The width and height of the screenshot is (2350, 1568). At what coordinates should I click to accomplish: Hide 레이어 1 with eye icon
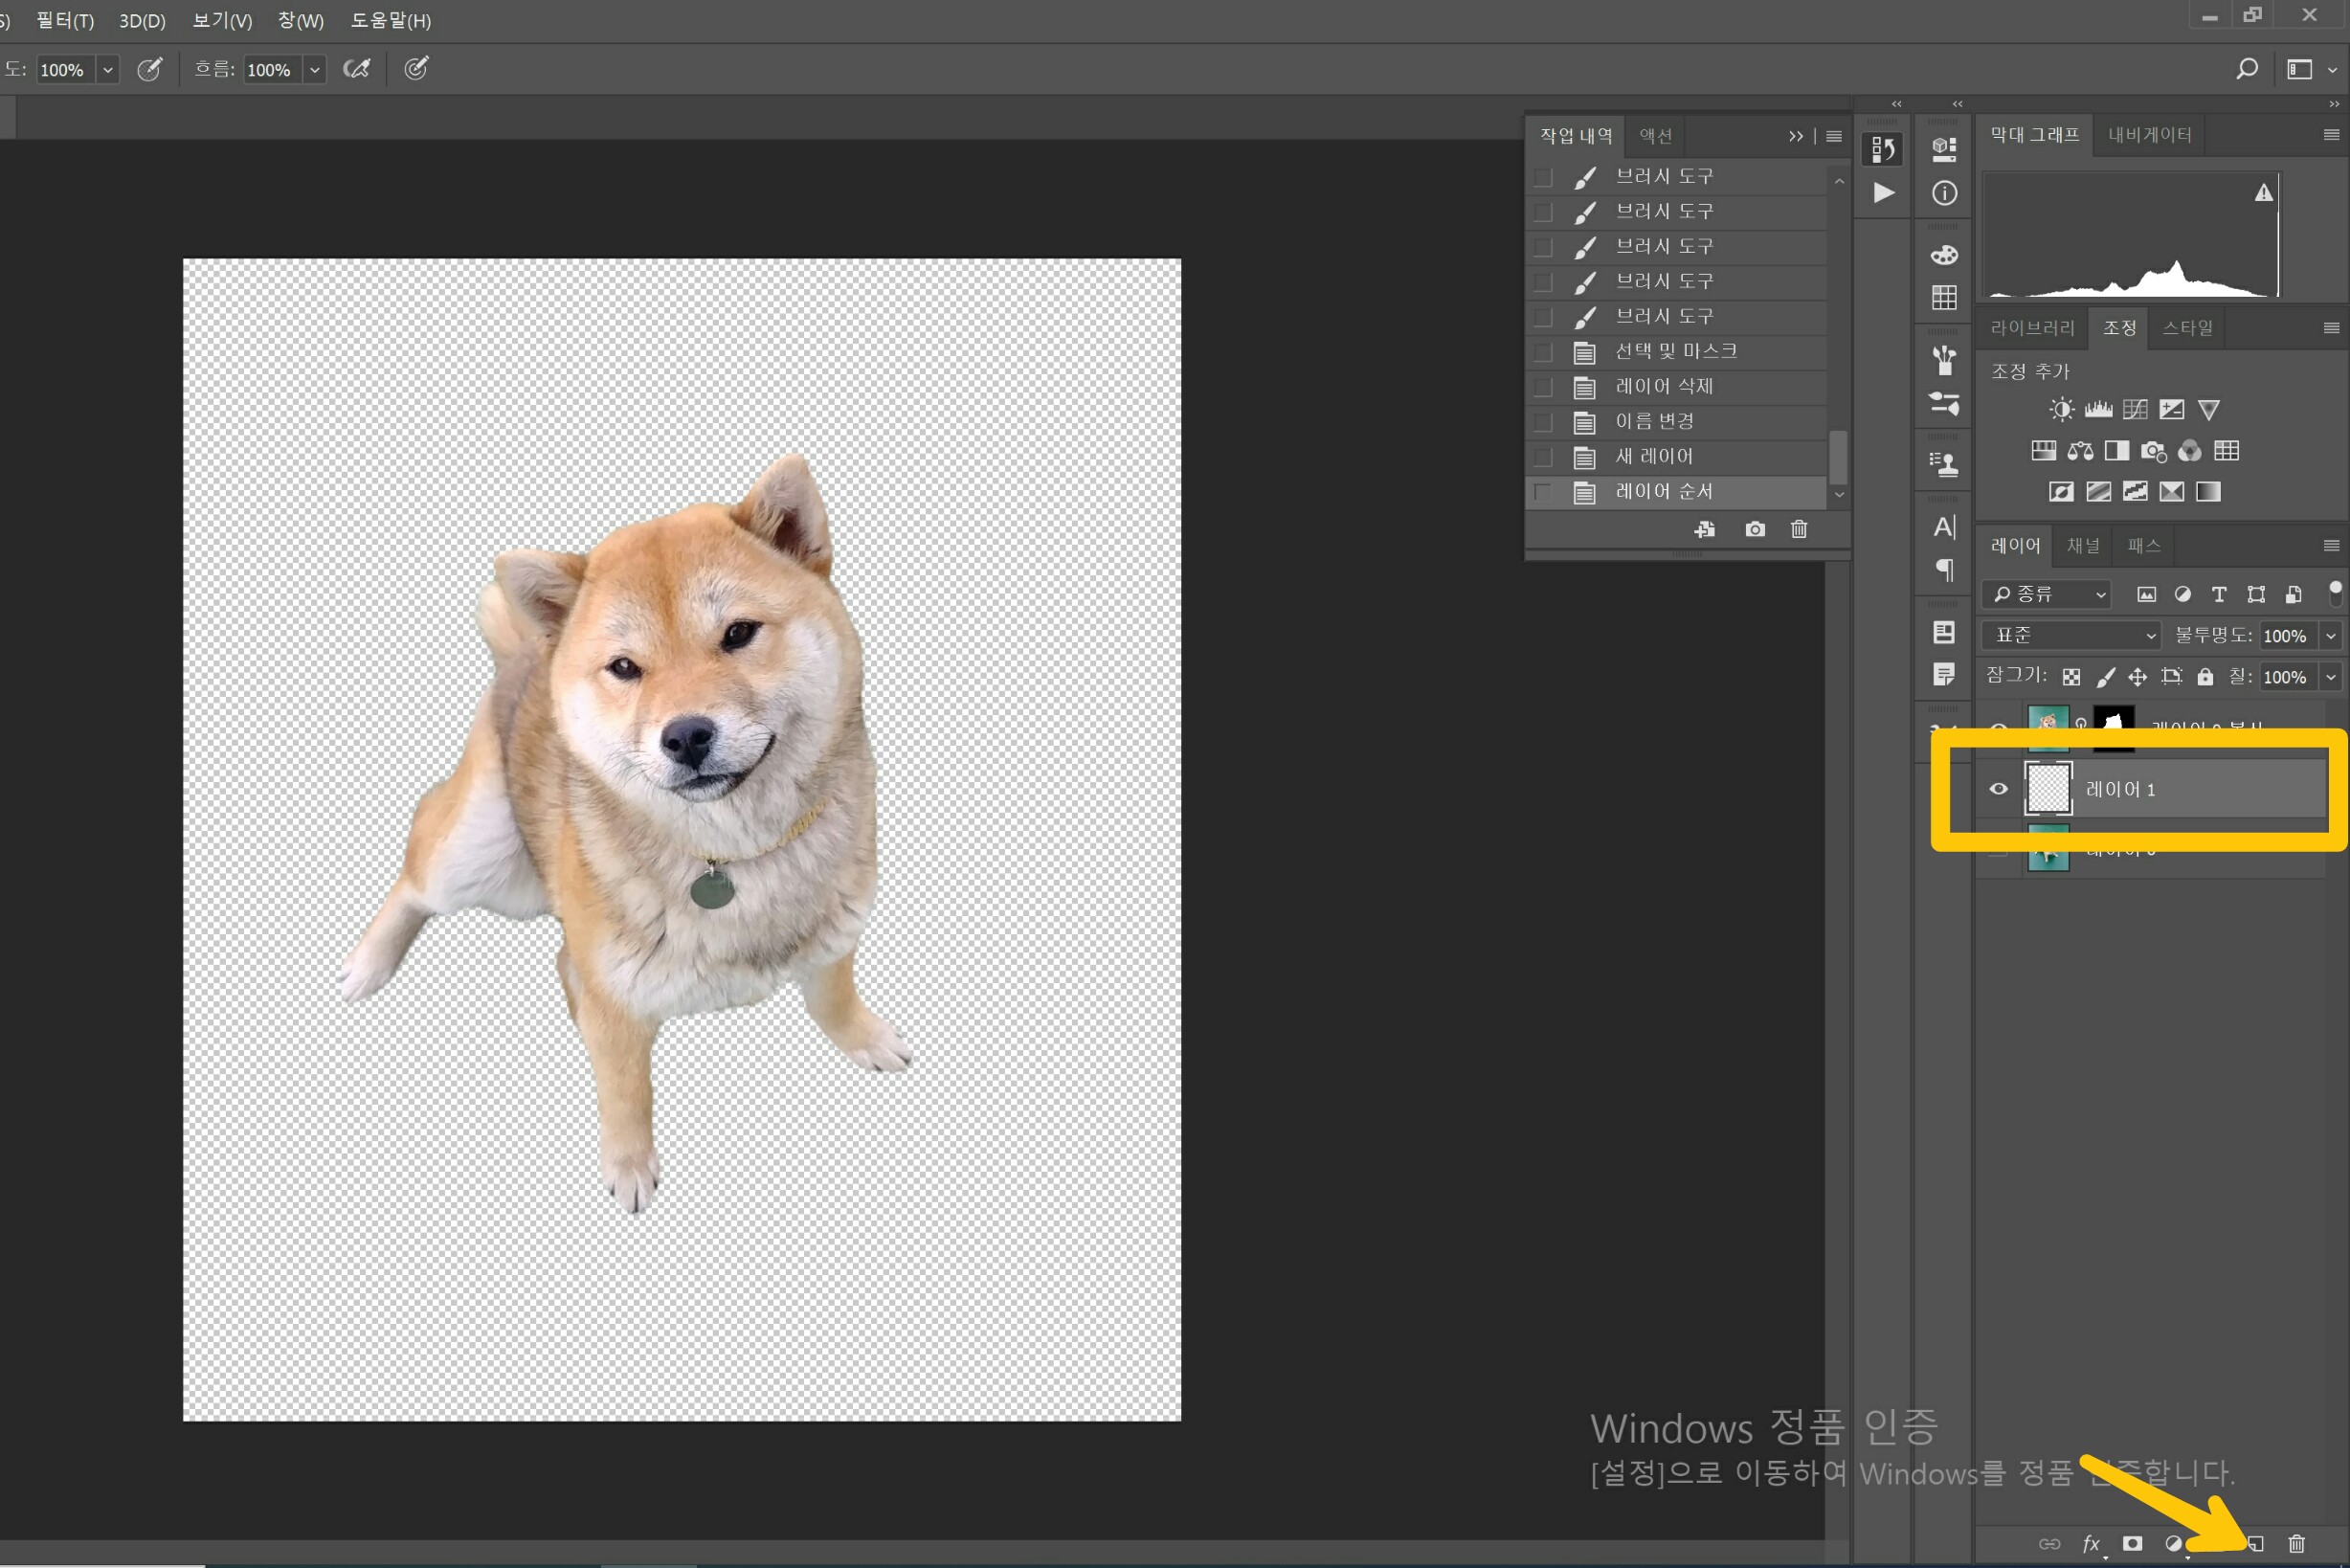point(1998,789)
